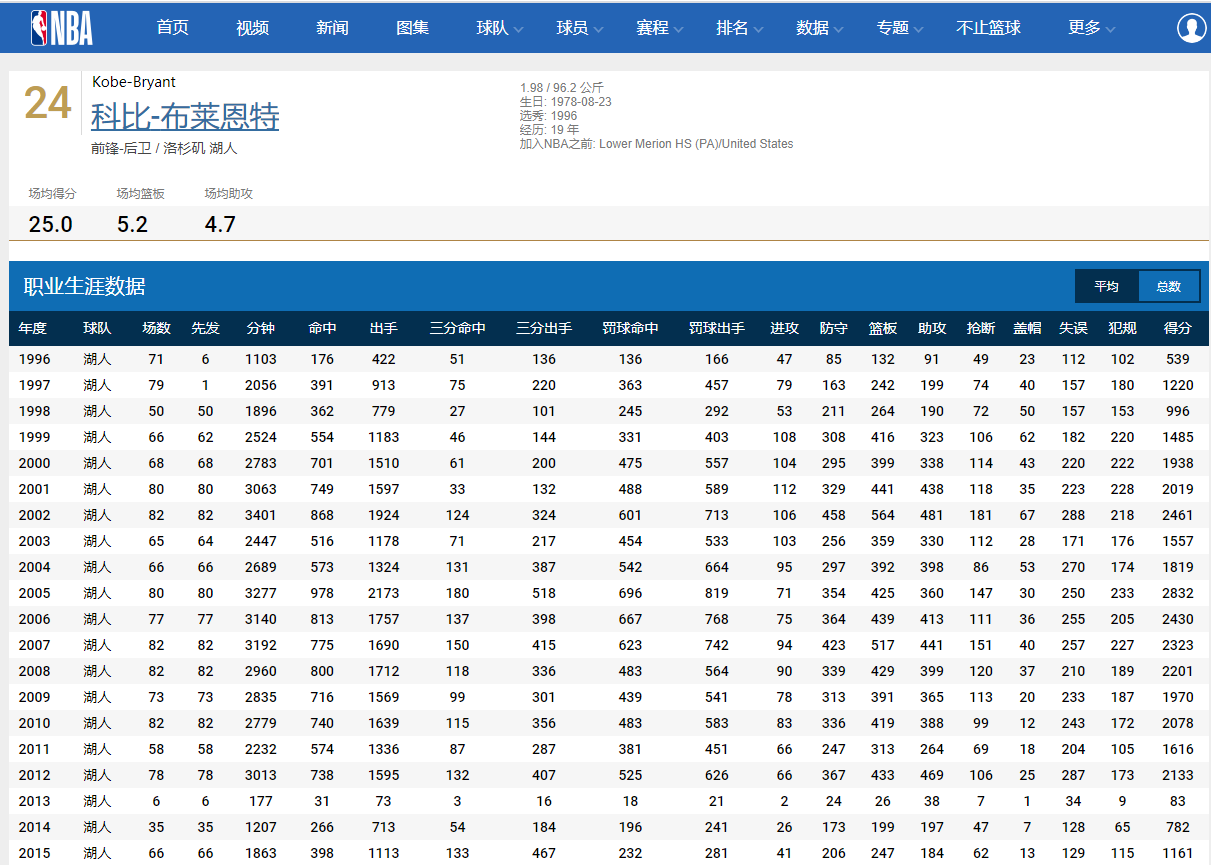
Task: Click the 犯规 fouls column header
Action: [x=1123, y=328]
